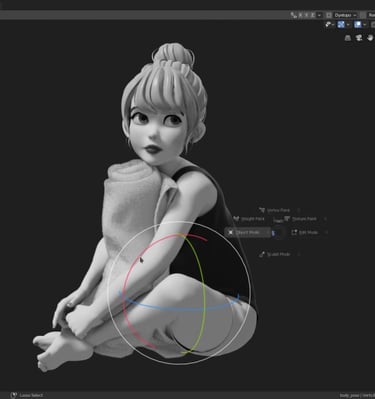Click the hand pan view icon

pos(370,38)
